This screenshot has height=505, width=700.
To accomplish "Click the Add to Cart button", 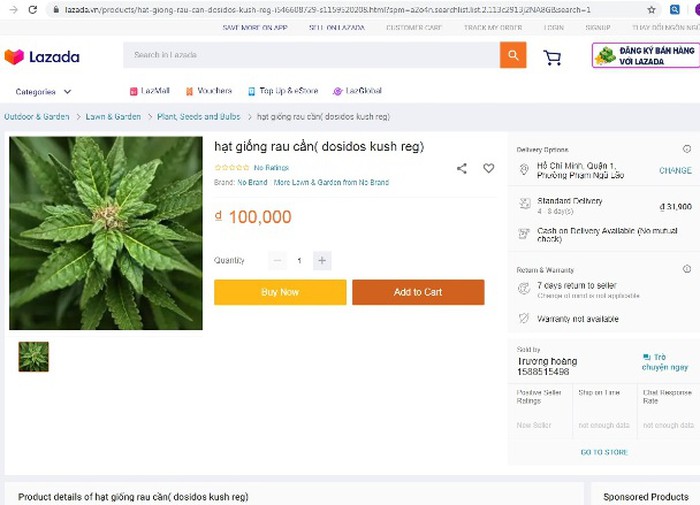I will (x=418, y=292).
